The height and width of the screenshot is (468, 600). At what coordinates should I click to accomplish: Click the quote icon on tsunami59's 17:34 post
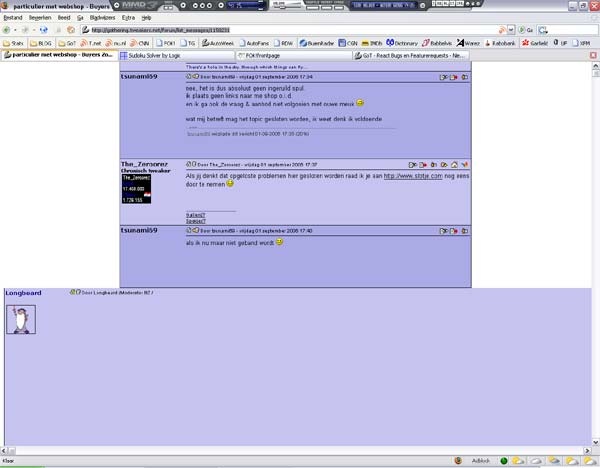(x=443, y=77)
